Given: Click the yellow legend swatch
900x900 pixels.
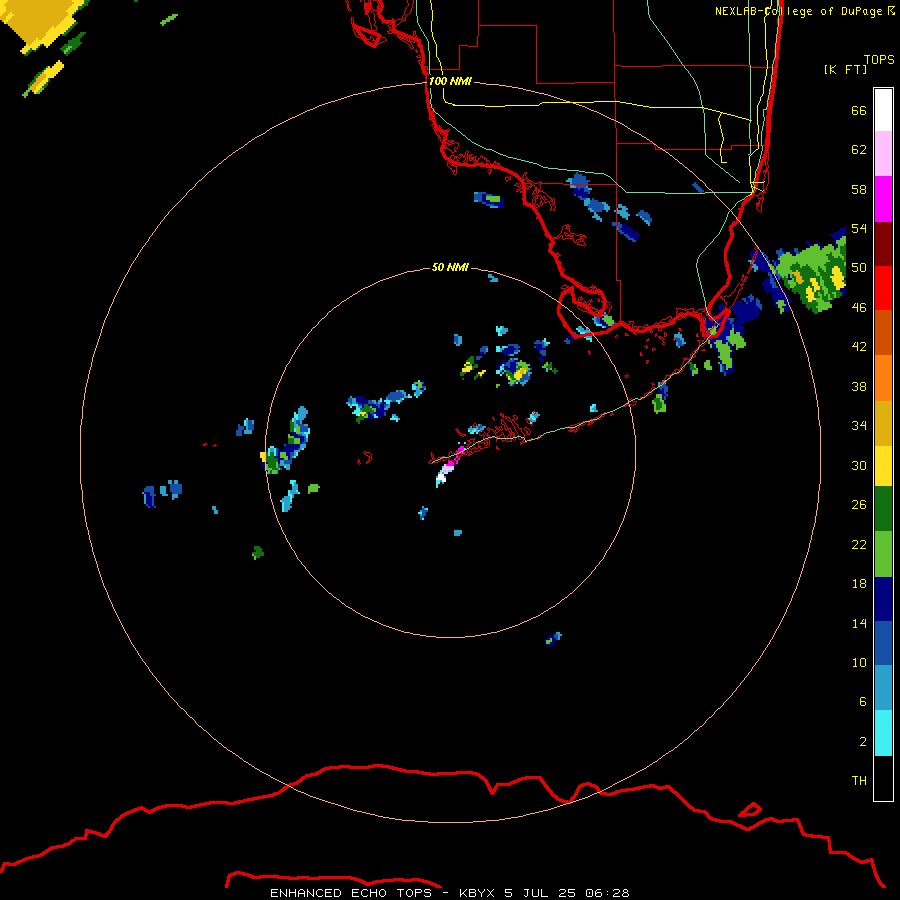Looking at the screenshot, I should click(x=883, y=466).
